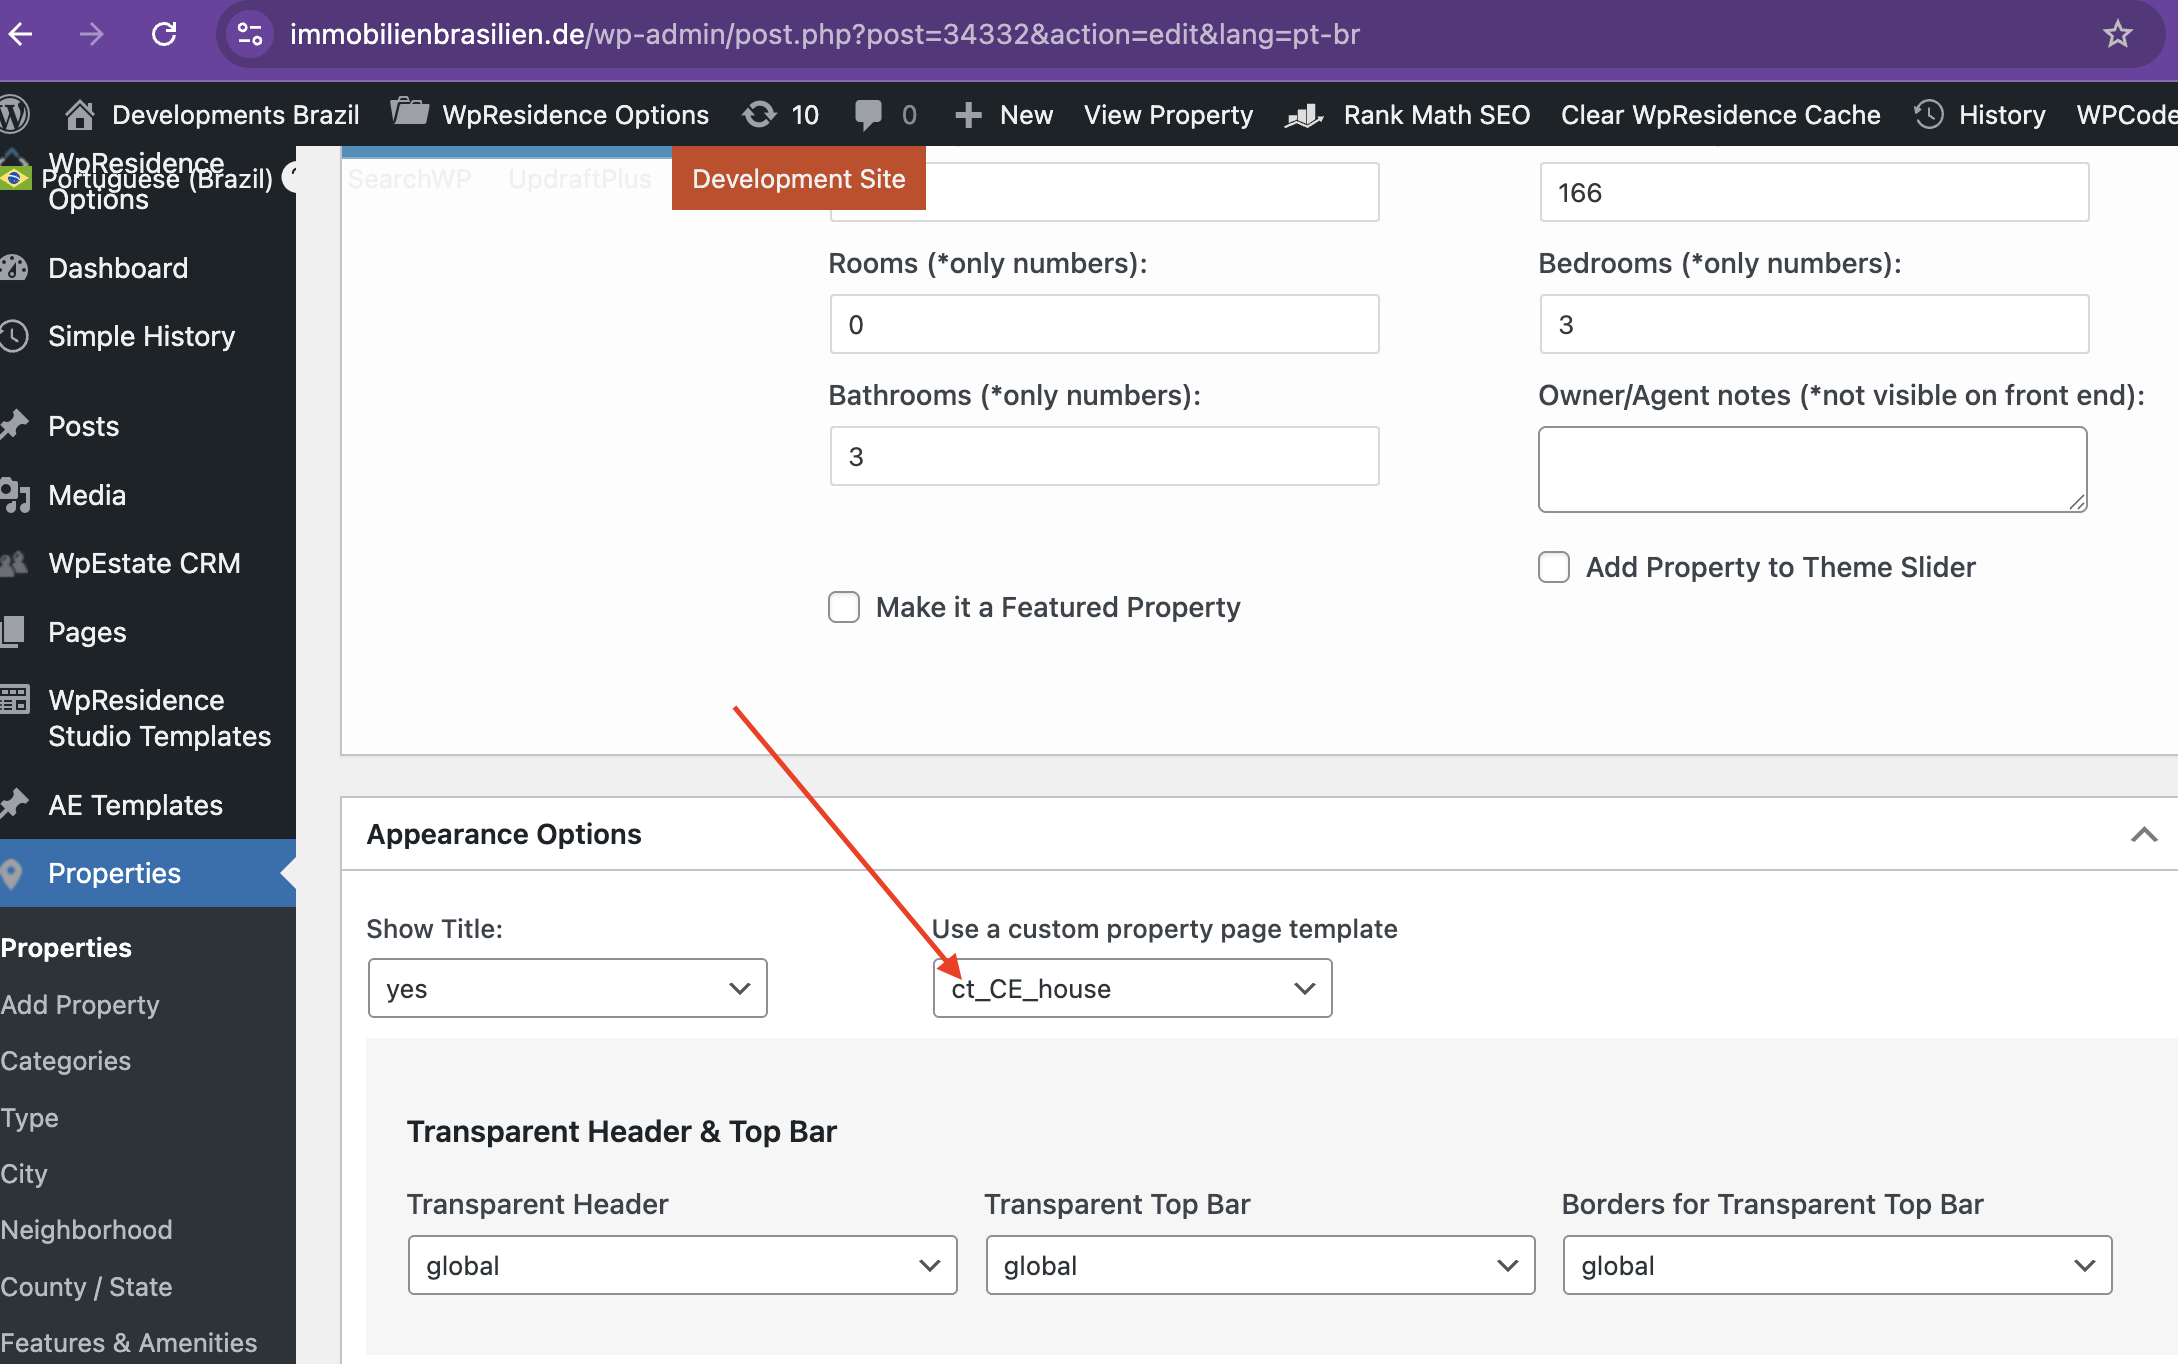Click the WpResidence Options folder icon
Image resolution: width=2178 pixels, height=1364 pixels.
click(x=408, y=112)
